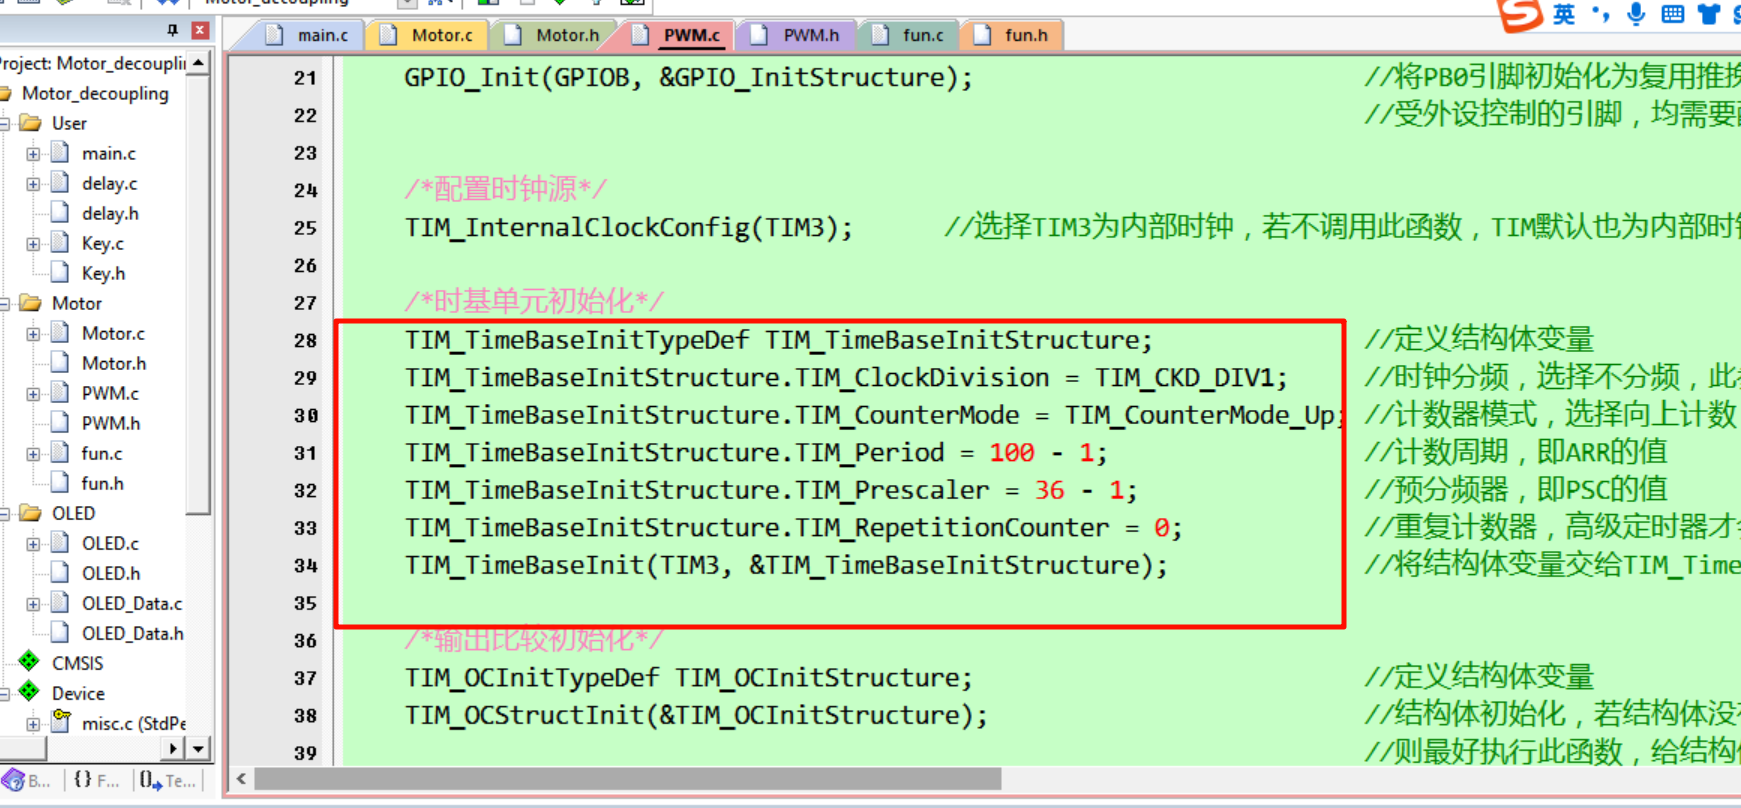Select PWM.h in the project tree

point(110,423)
